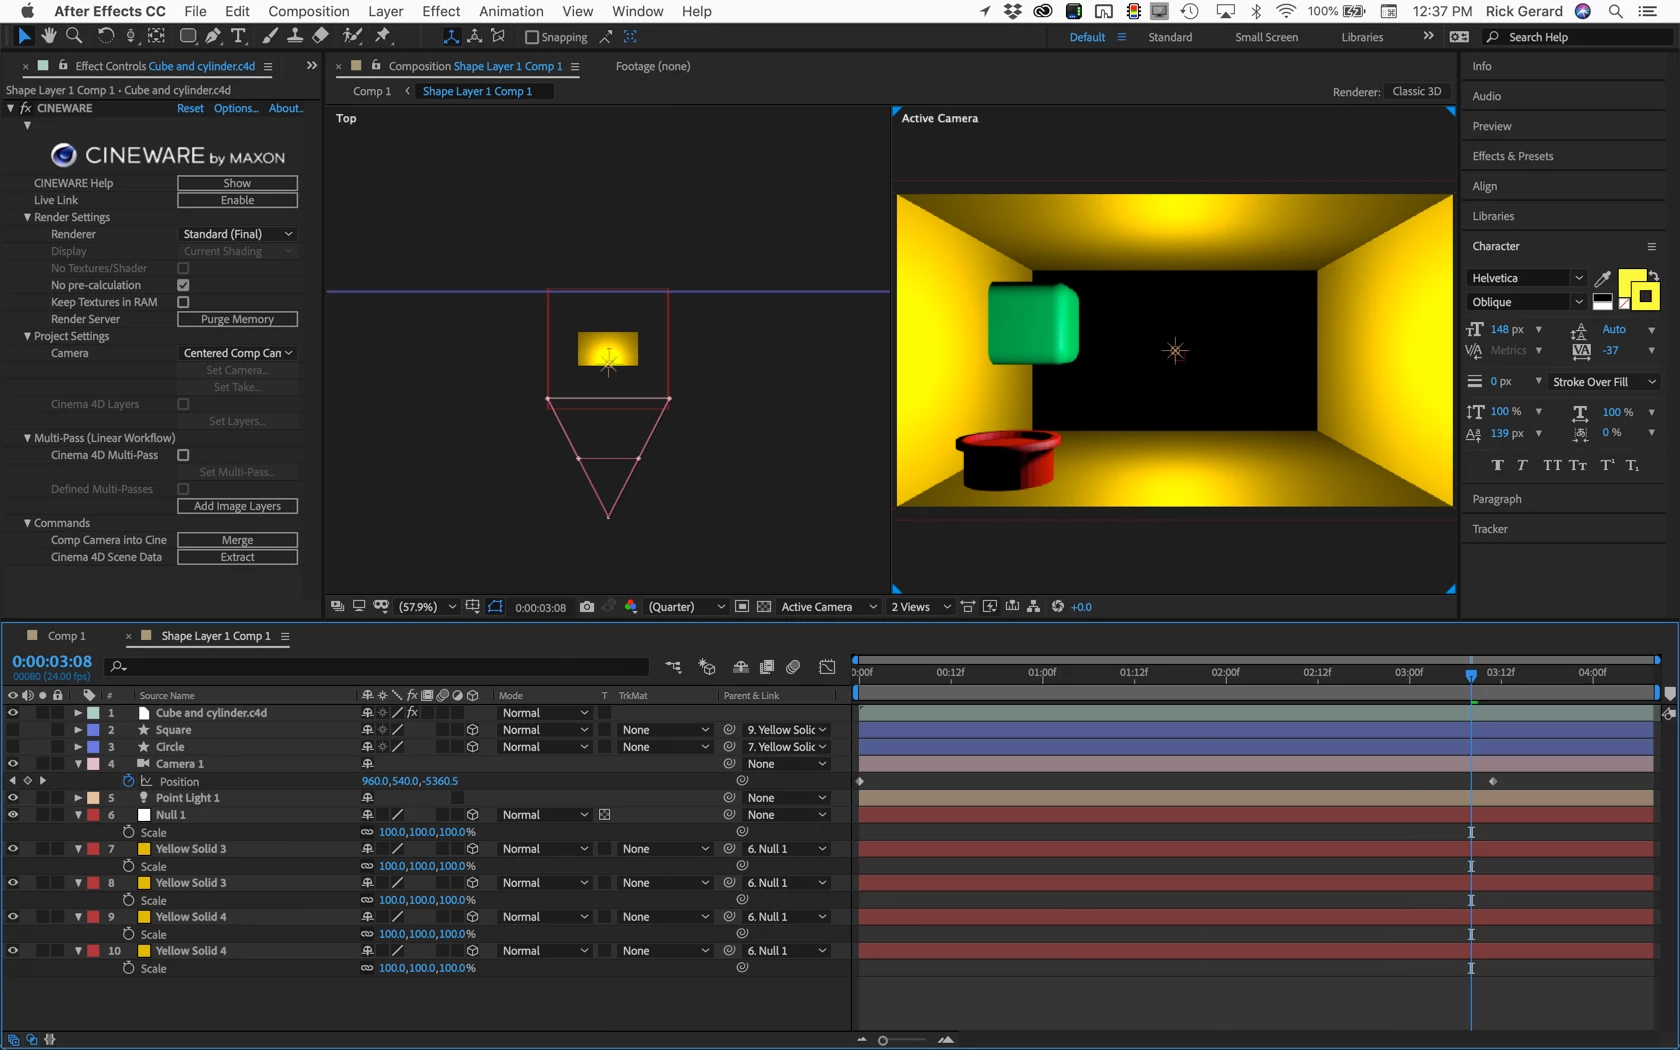Open the Renderer dropdown set to Standard (Final)
1680x1050 pixels.
click(238, 234)
